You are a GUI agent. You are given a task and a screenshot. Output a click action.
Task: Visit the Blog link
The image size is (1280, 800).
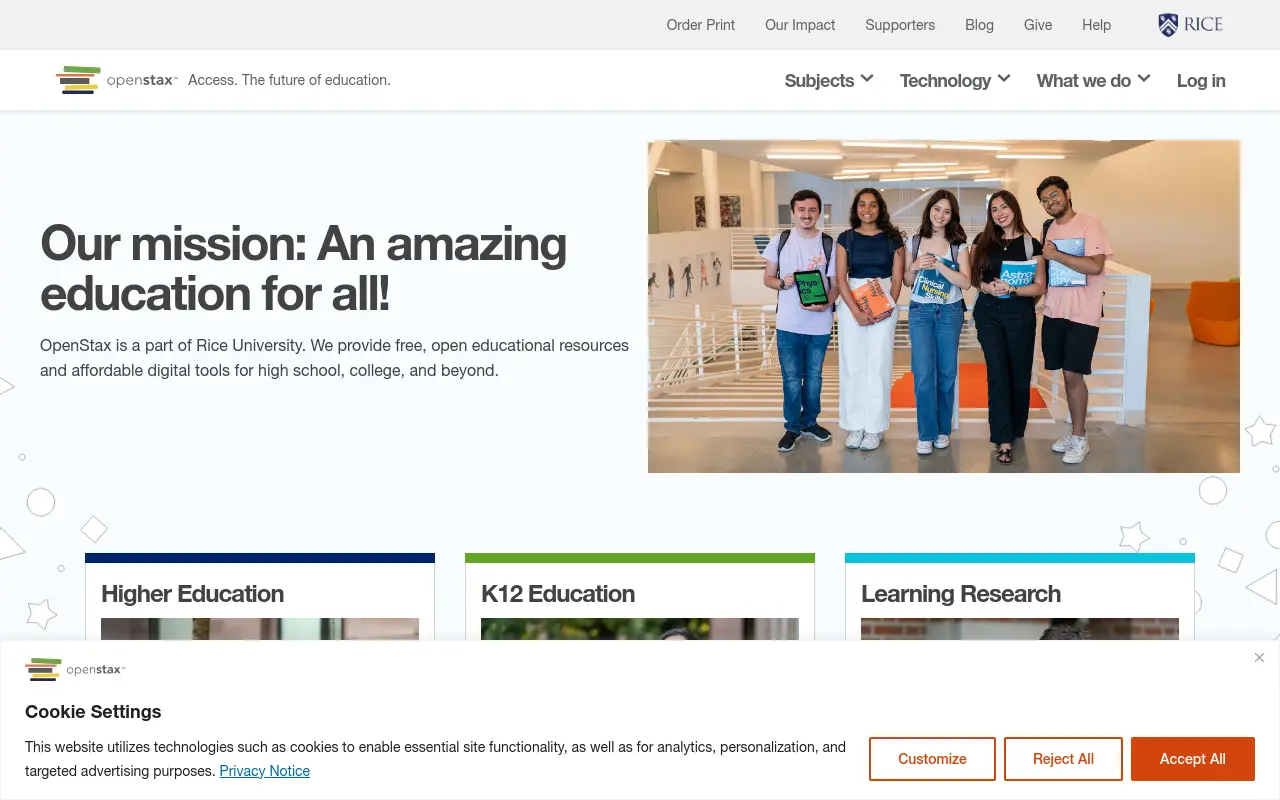point(979,25)
